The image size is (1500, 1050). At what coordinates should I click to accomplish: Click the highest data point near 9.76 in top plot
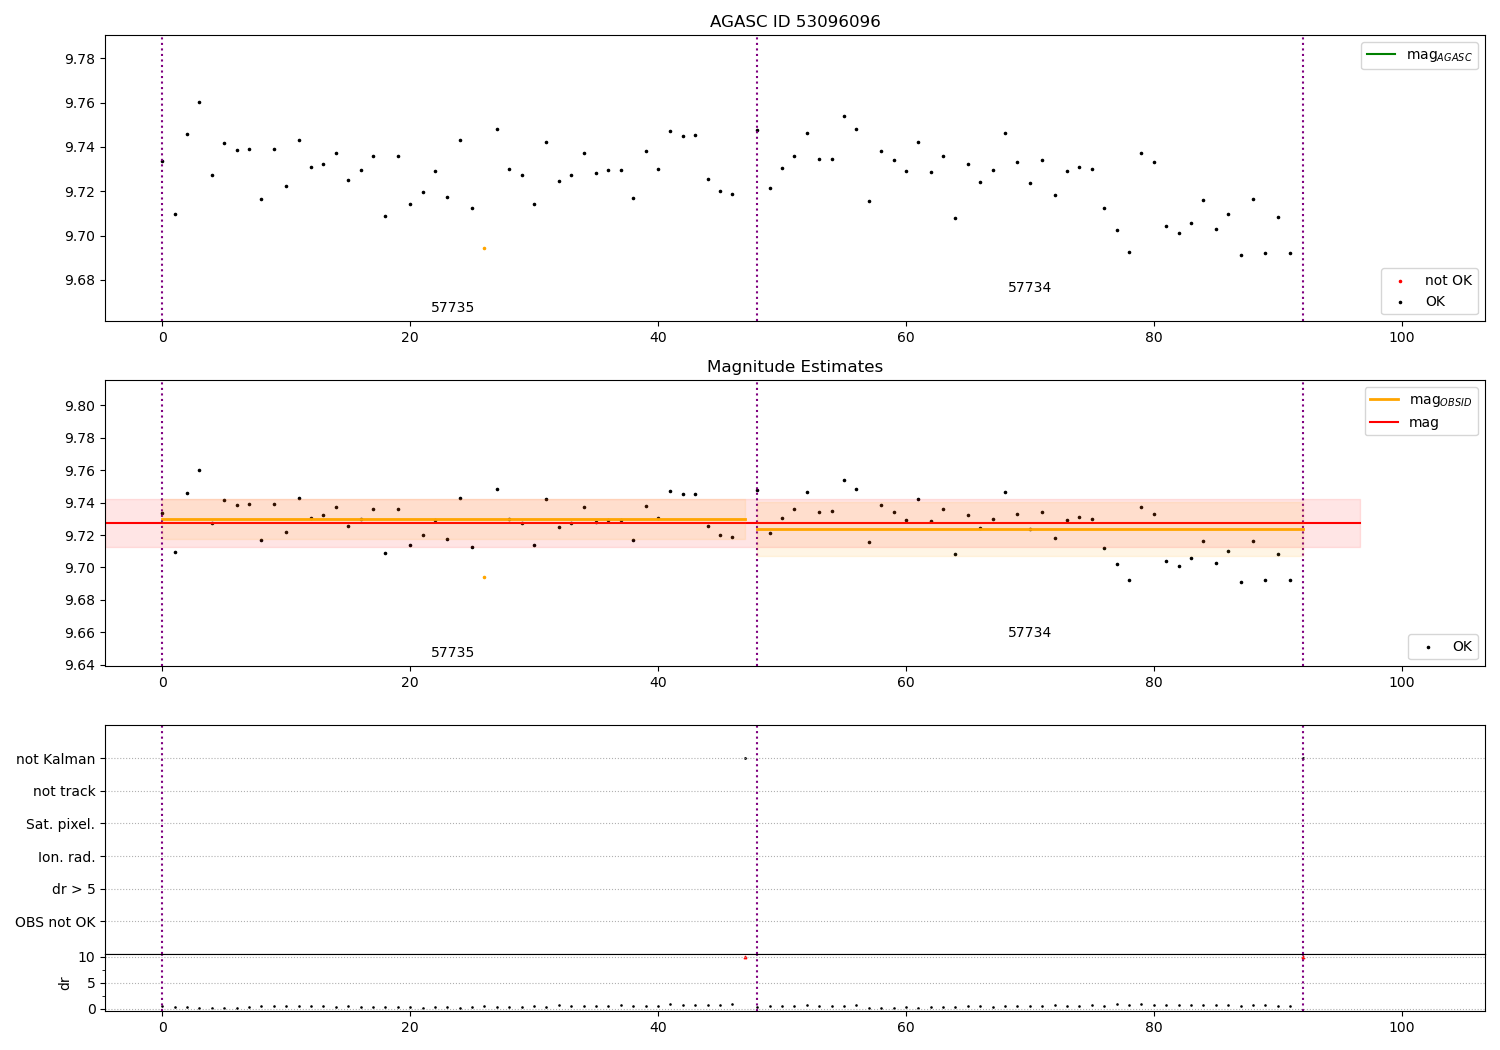point(199,102)
